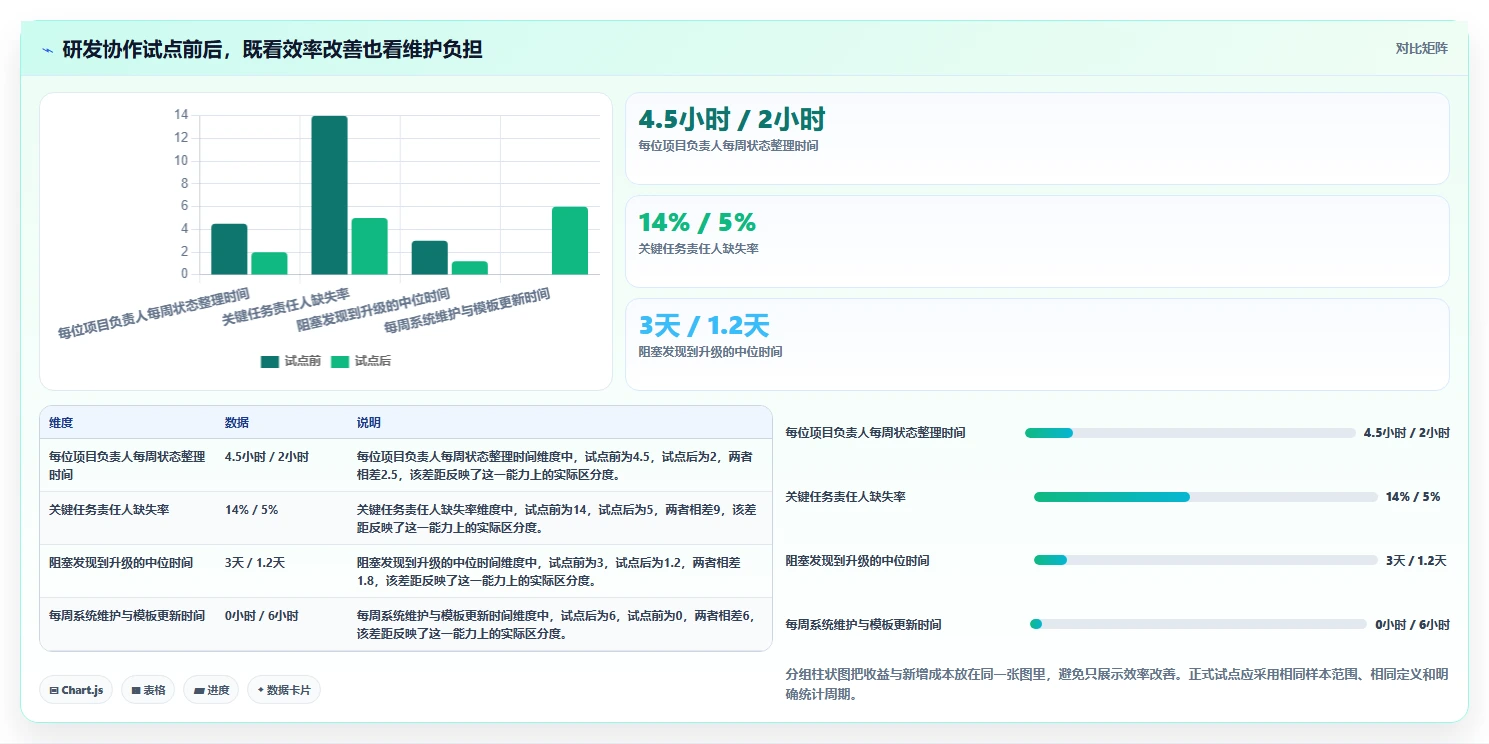1489x744 pixels.
Task: Click the 关键任务责任人缺失率 caption under 14% / 5%
Action: (698, 249)
